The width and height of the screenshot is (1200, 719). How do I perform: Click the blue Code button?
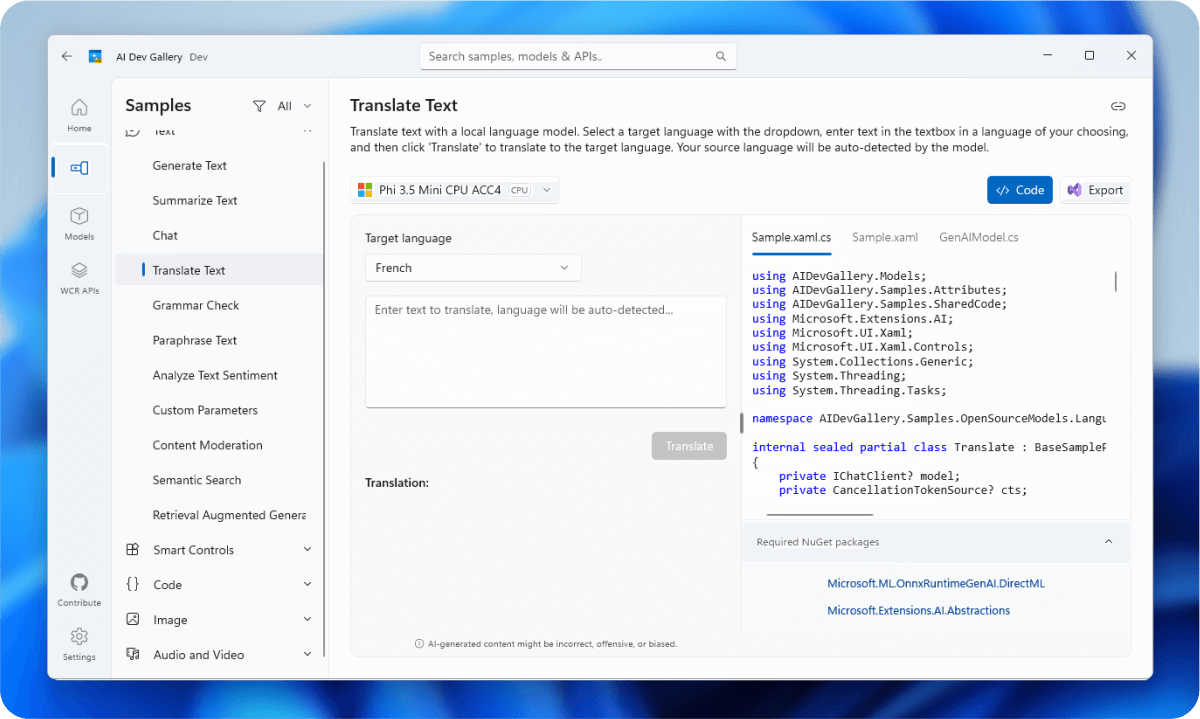tap(1019, 189)
